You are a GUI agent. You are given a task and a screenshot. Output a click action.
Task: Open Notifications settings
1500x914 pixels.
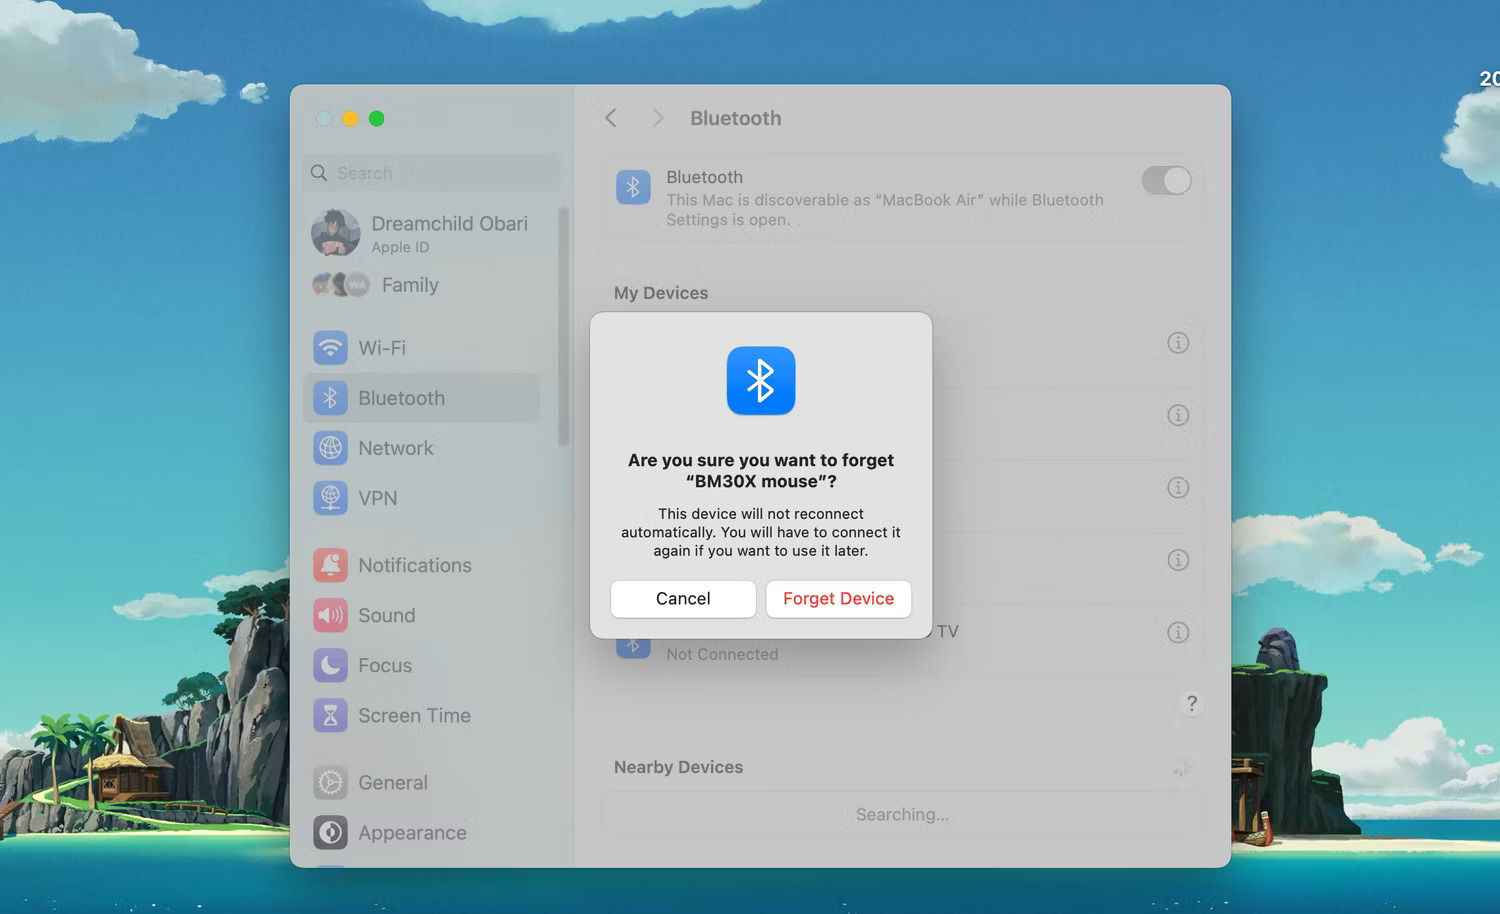tap(415, 565)
